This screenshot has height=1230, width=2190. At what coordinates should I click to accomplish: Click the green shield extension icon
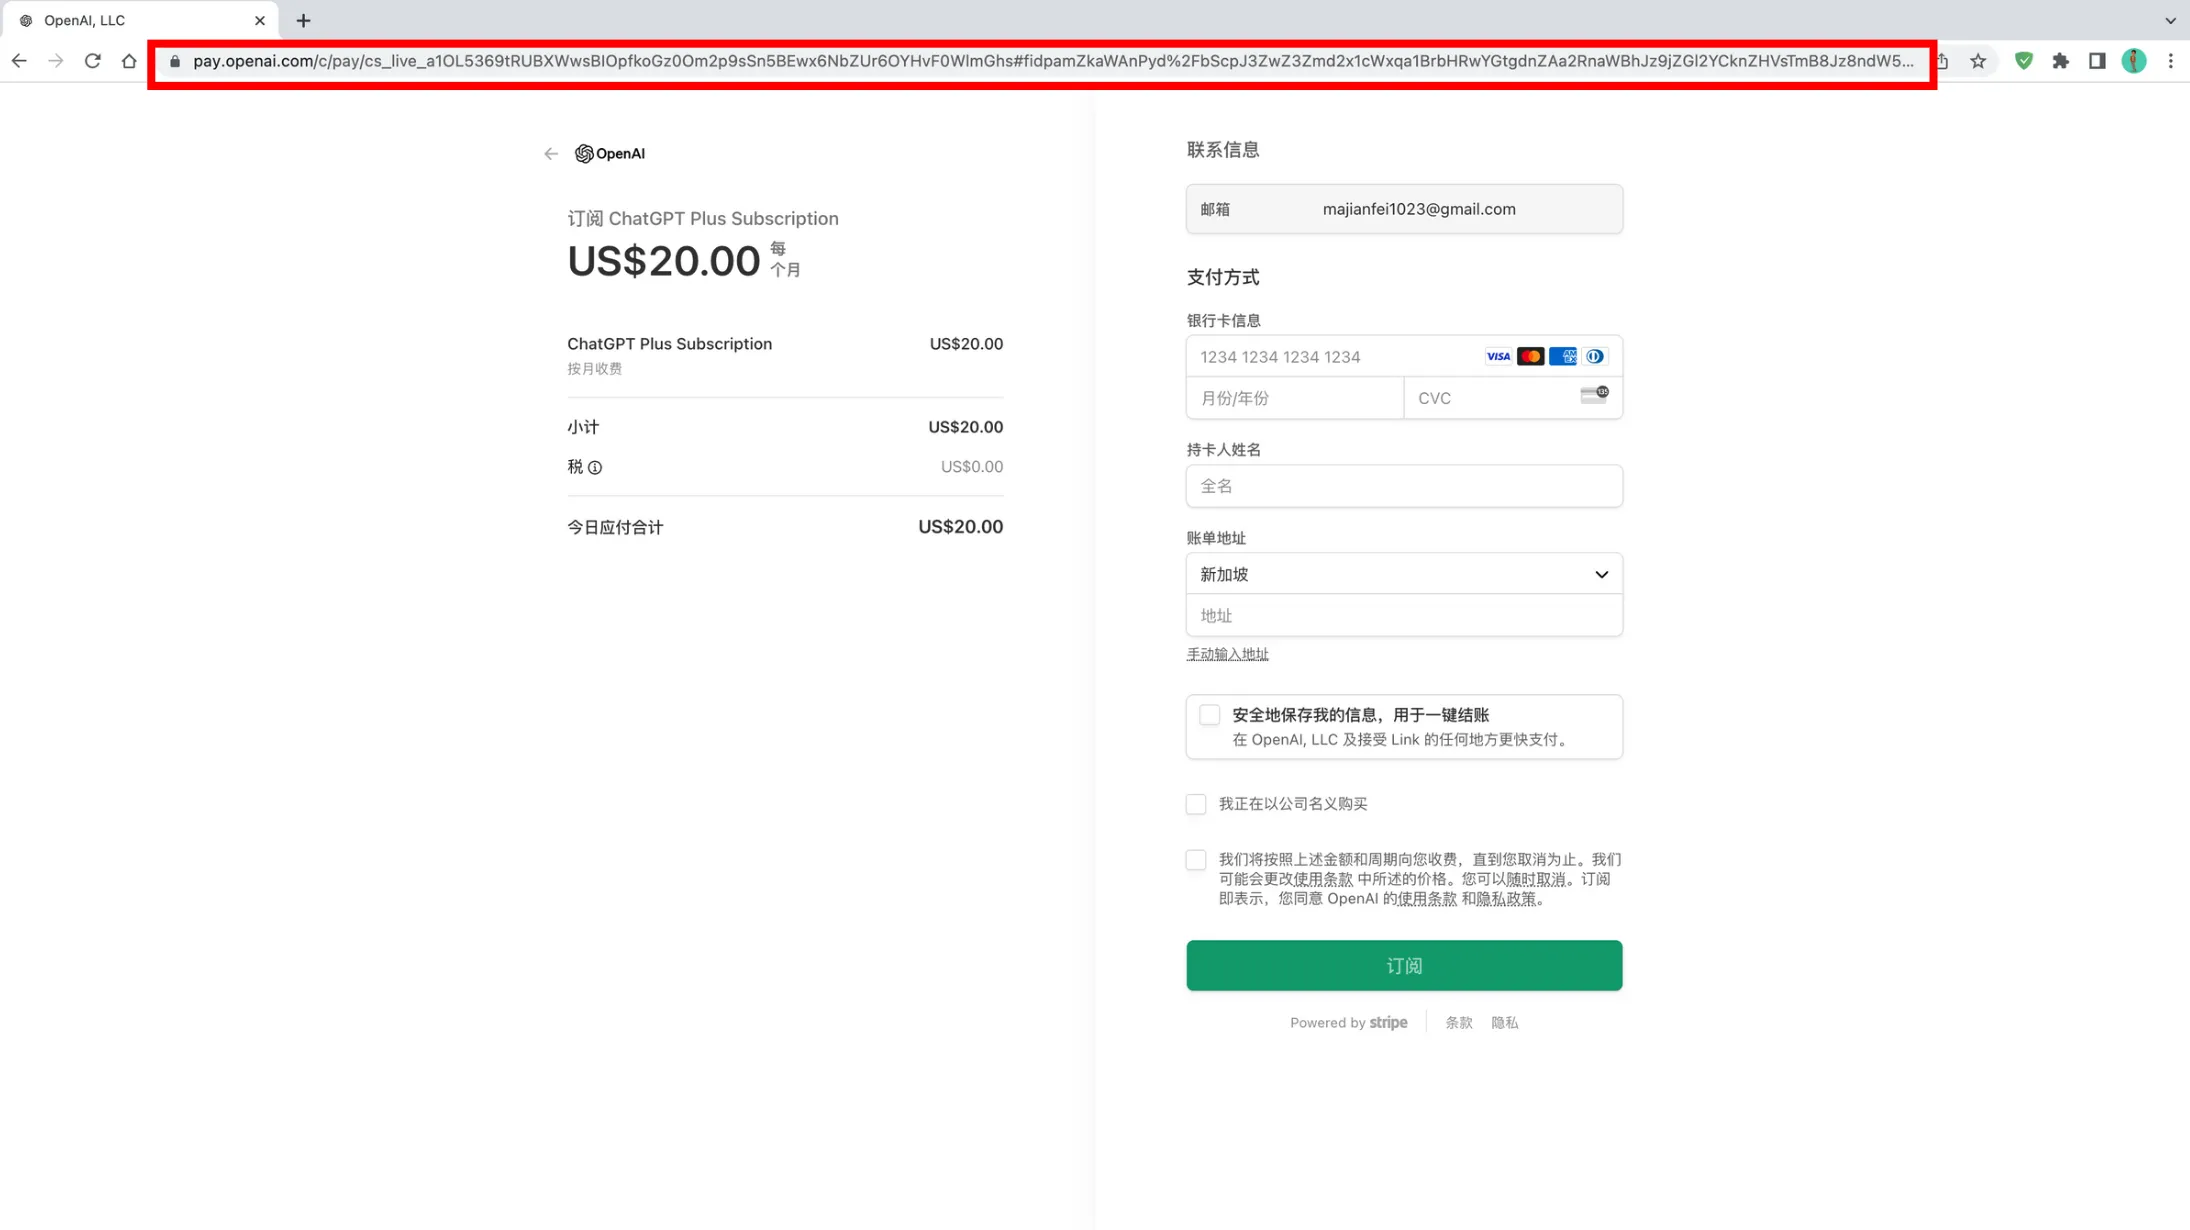tap(2024, 61)
